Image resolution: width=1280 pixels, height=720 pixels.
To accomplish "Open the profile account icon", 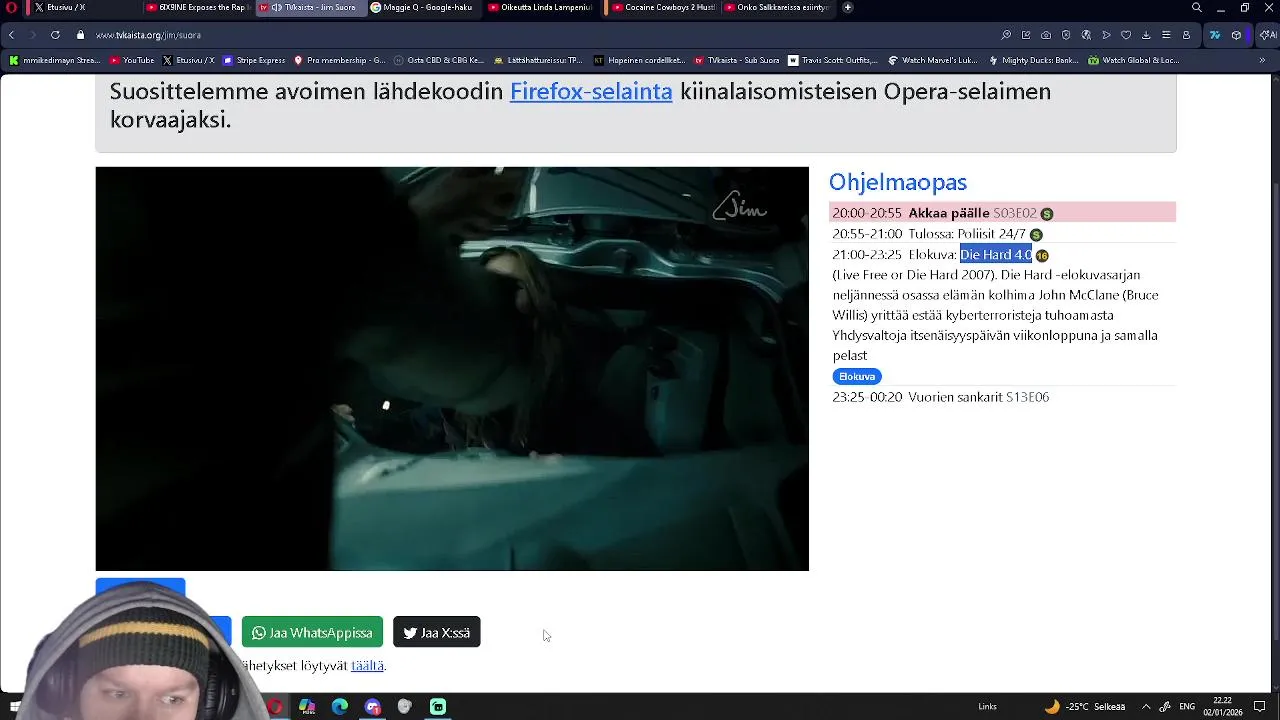I will [x=1186, y=35].
